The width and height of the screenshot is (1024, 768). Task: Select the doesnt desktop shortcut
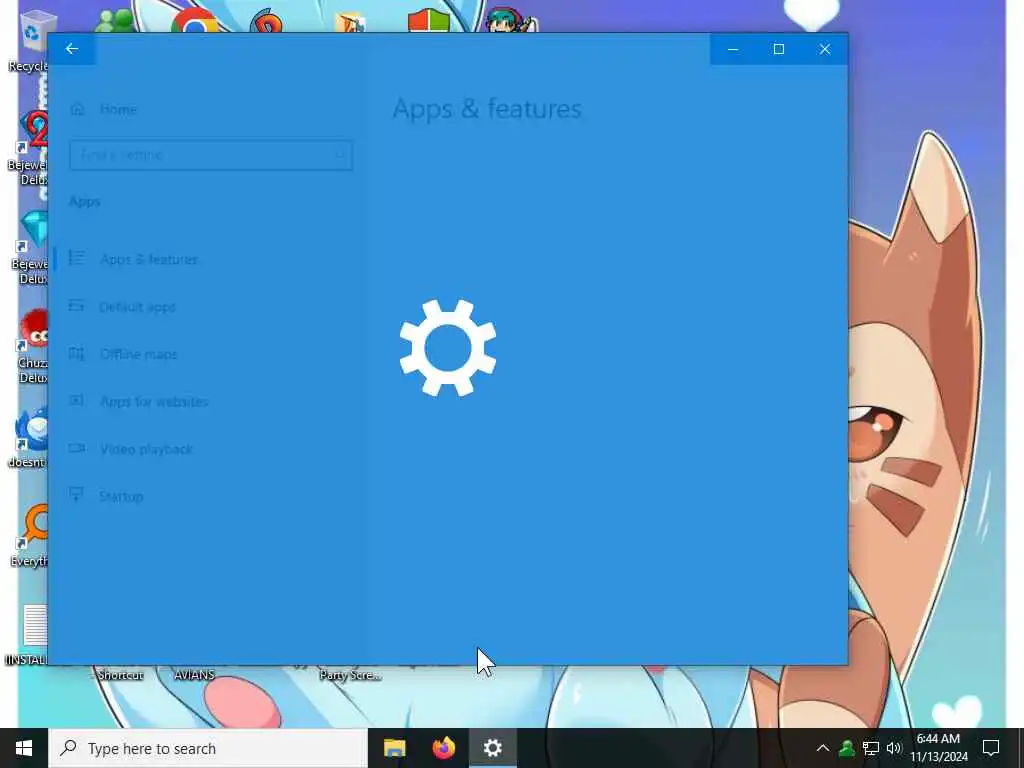28,438
